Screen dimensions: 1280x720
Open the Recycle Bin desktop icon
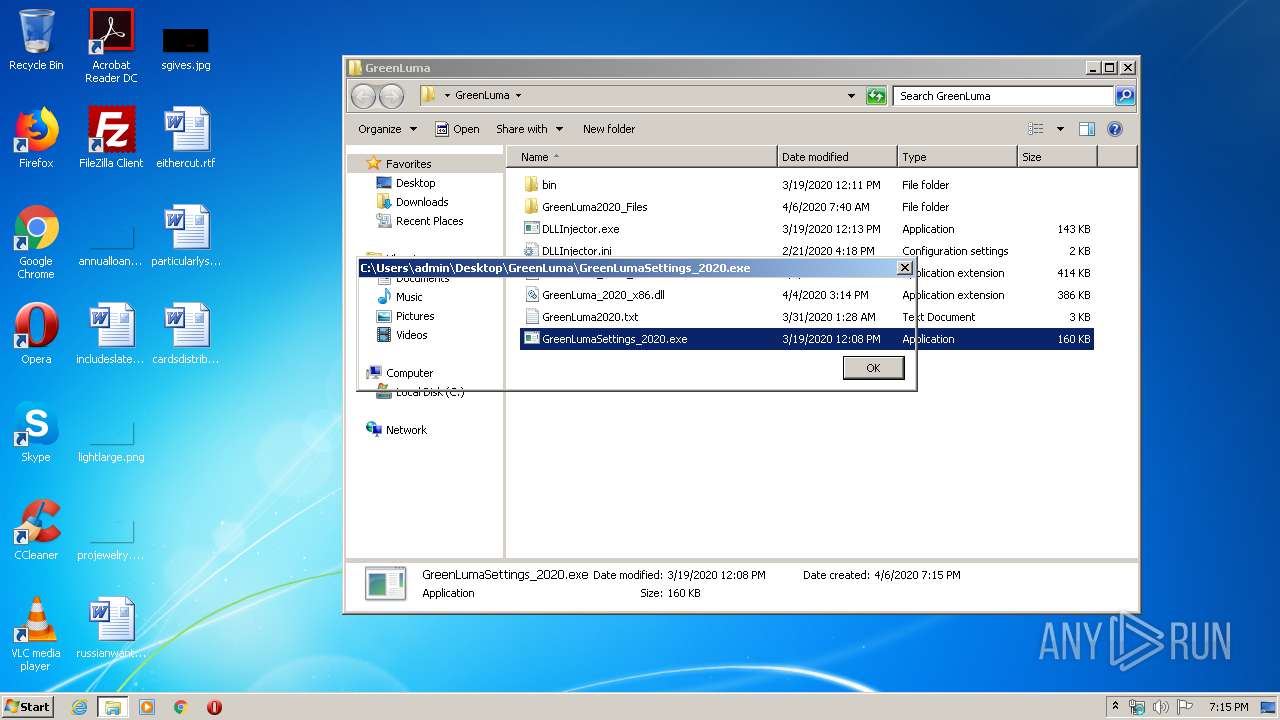coord(36,40)
